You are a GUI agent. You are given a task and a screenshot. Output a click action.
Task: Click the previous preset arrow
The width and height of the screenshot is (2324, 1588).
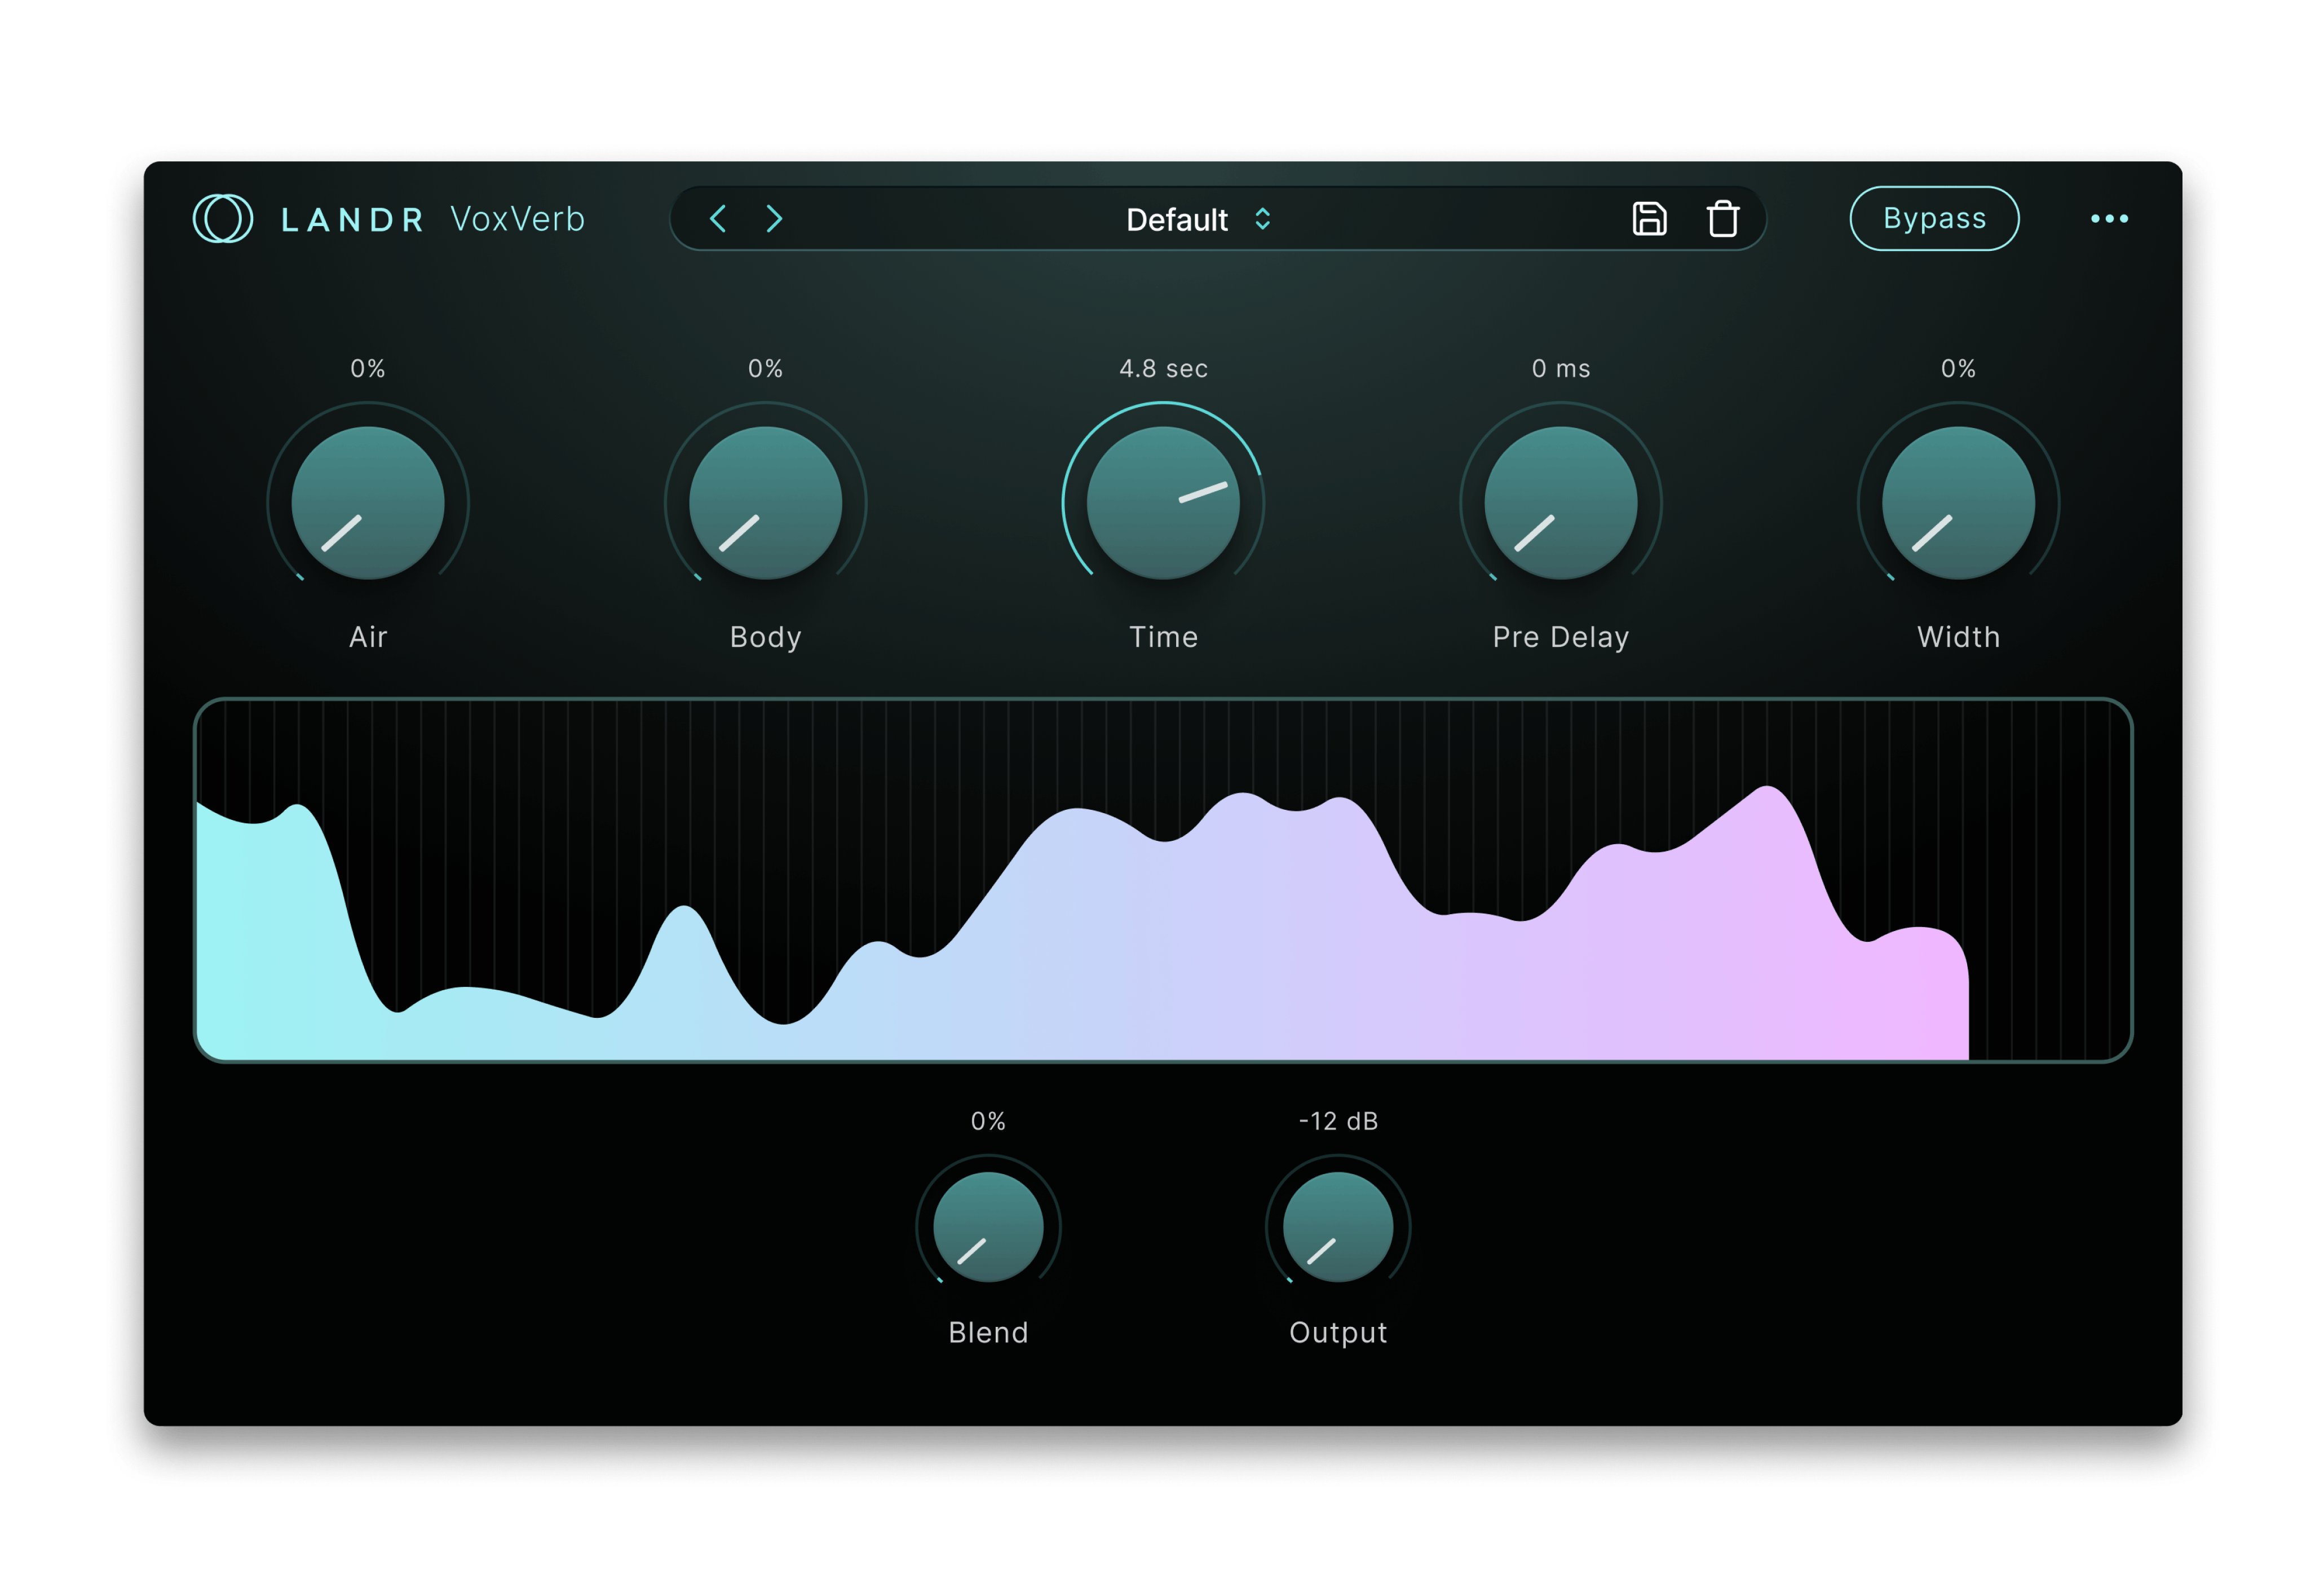coord(717,218)
